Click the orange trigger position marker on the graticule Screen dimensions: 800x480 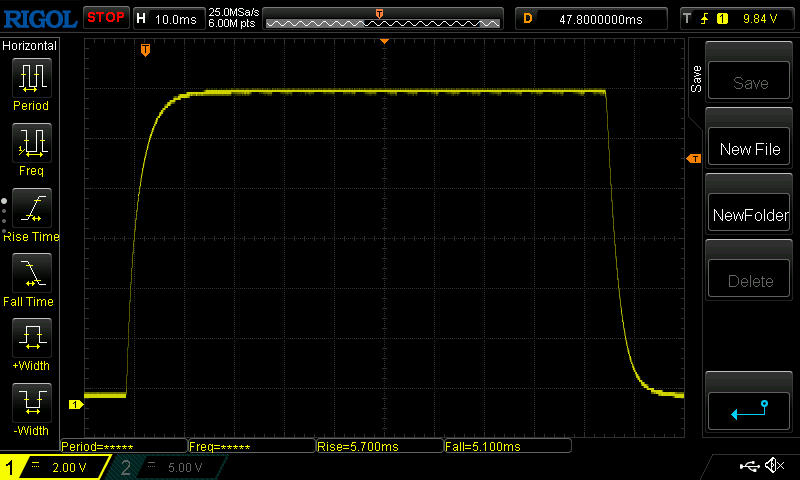145,49
